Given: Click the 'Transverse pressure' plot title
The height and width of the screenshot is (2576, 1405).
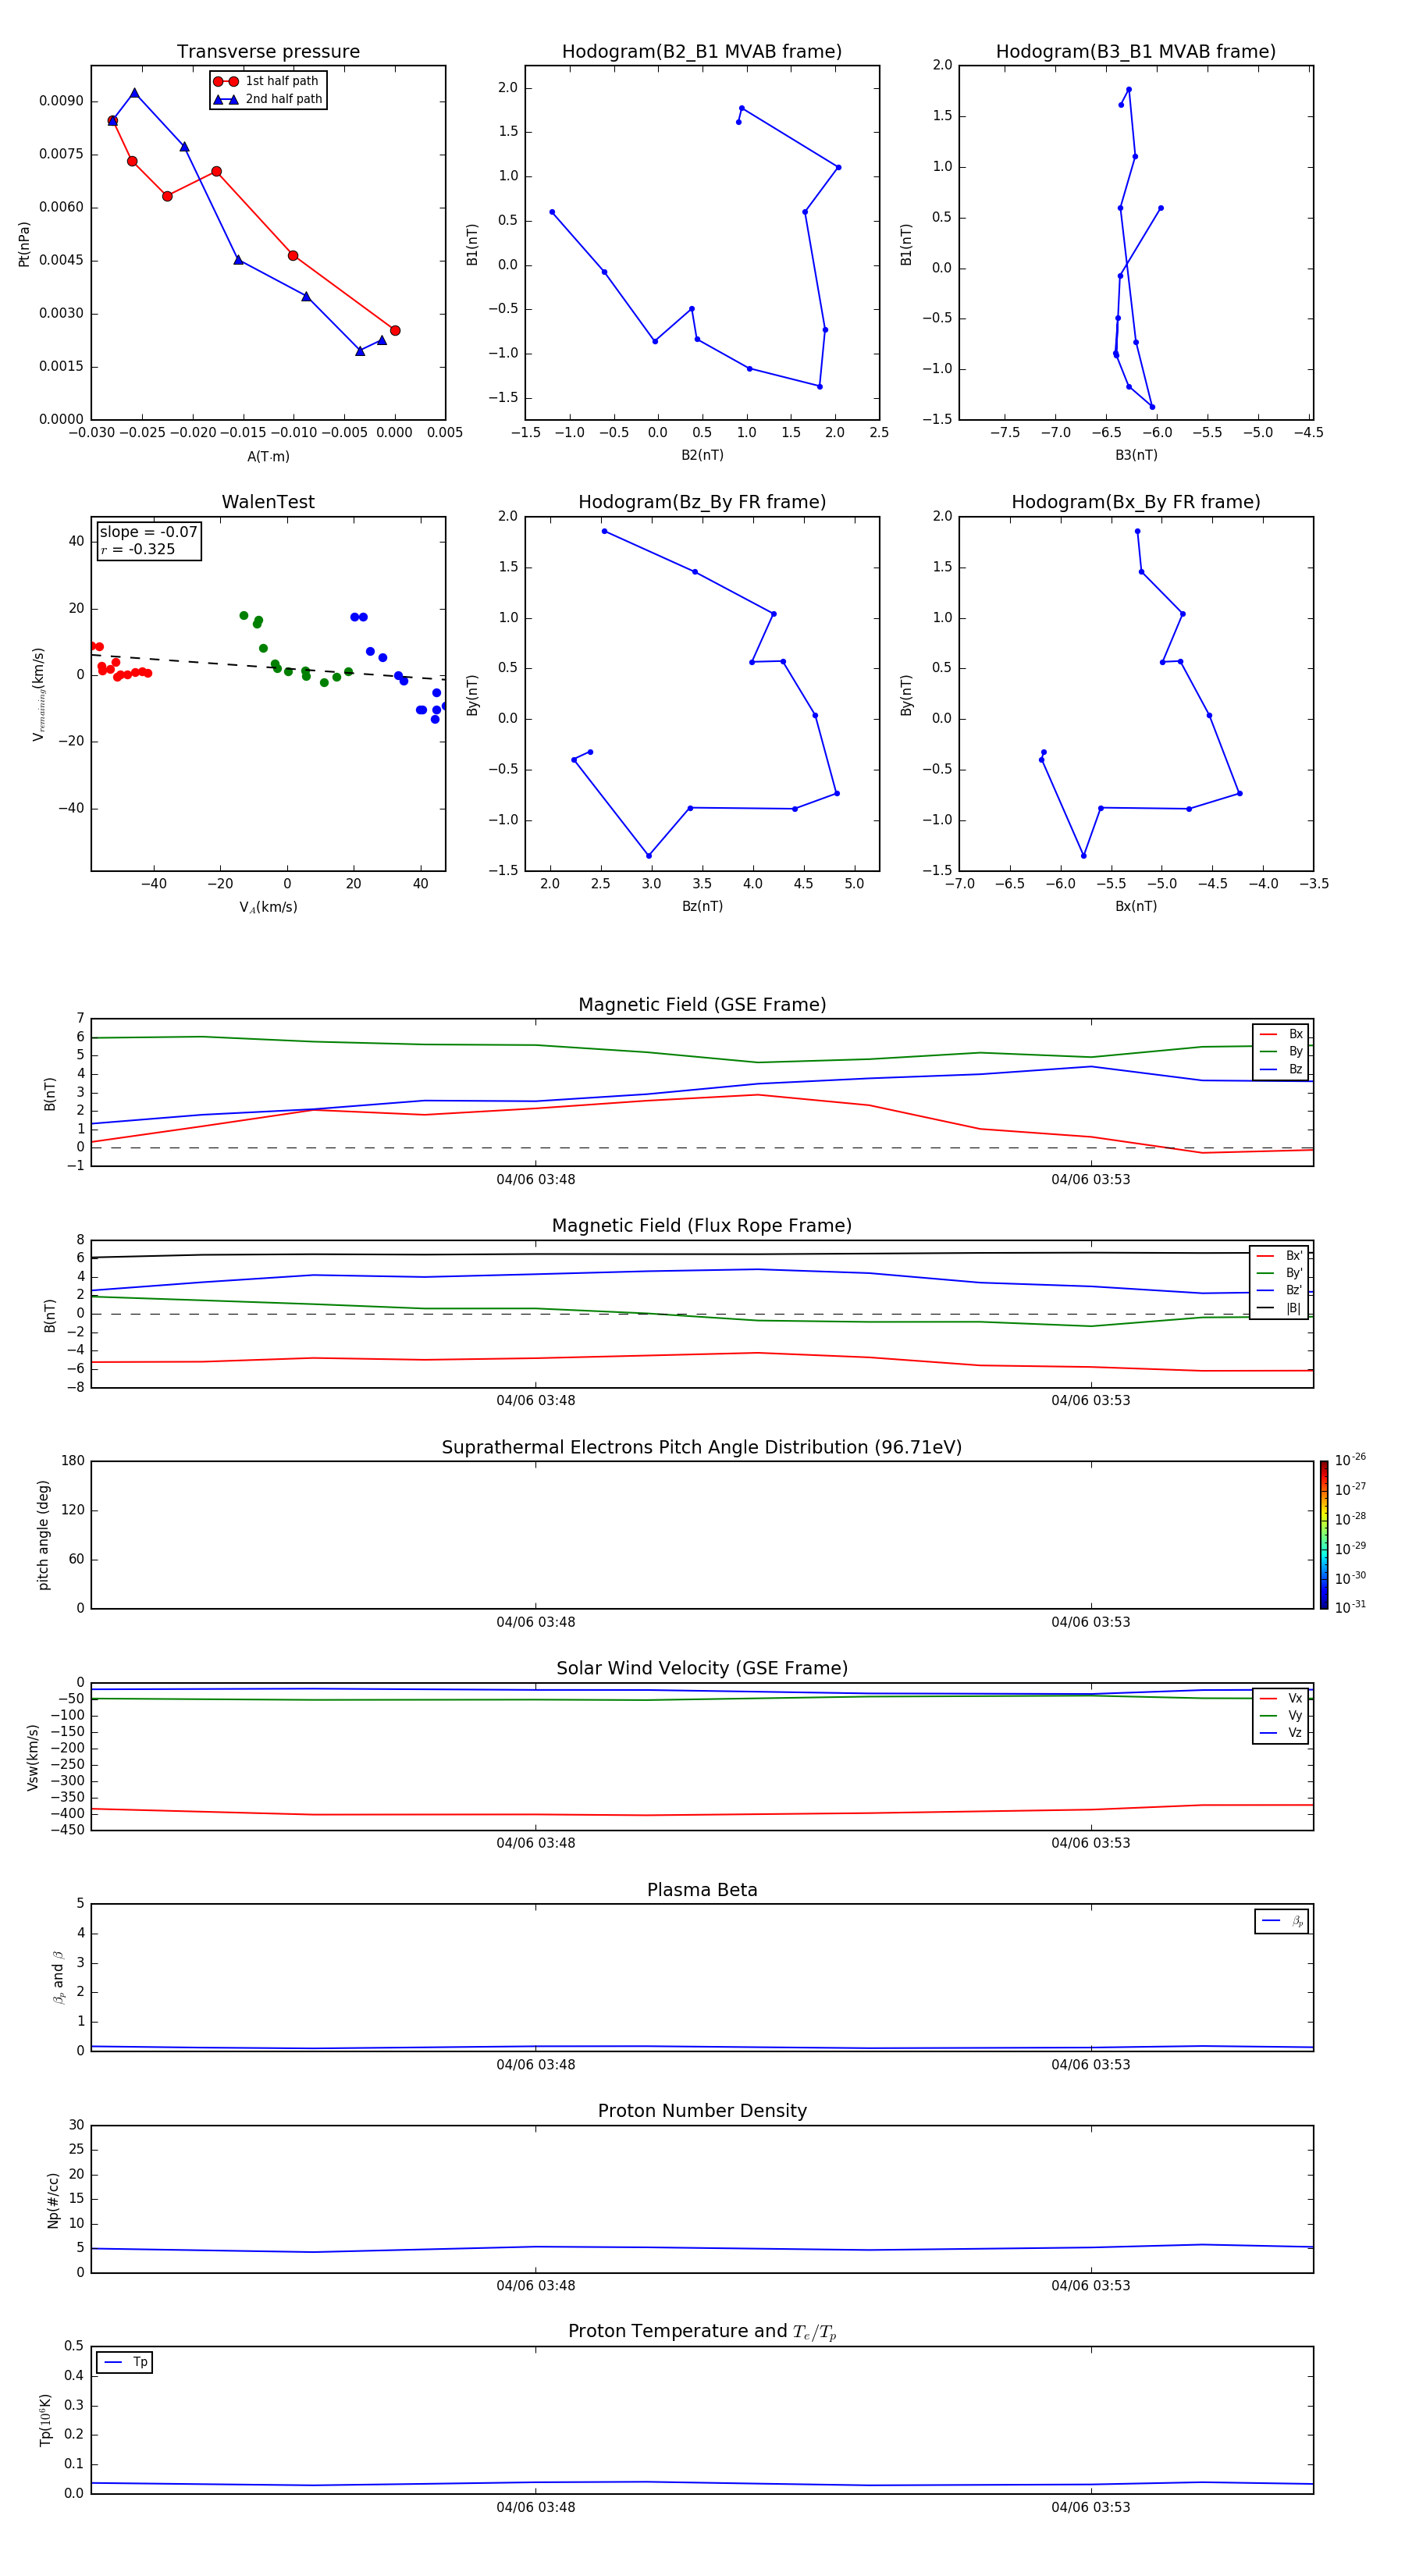Looking at the screenshot, I should (268, 51).
